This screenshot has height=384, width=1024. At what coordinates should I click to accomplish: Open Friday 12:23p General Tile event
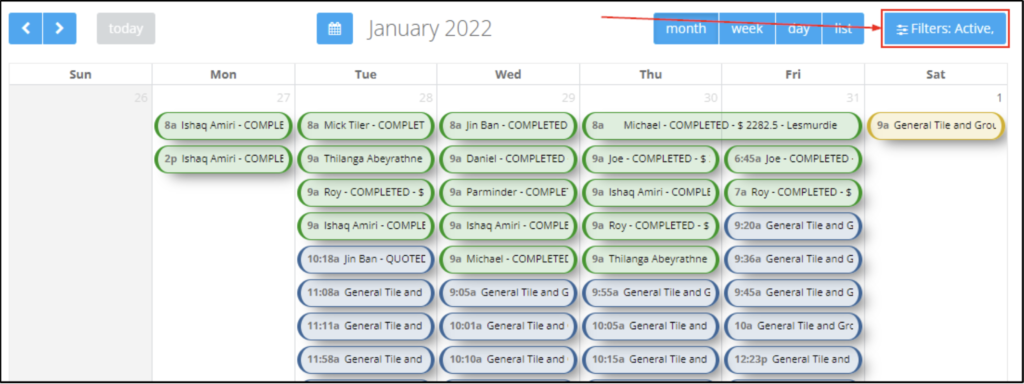tap(793, 359)
